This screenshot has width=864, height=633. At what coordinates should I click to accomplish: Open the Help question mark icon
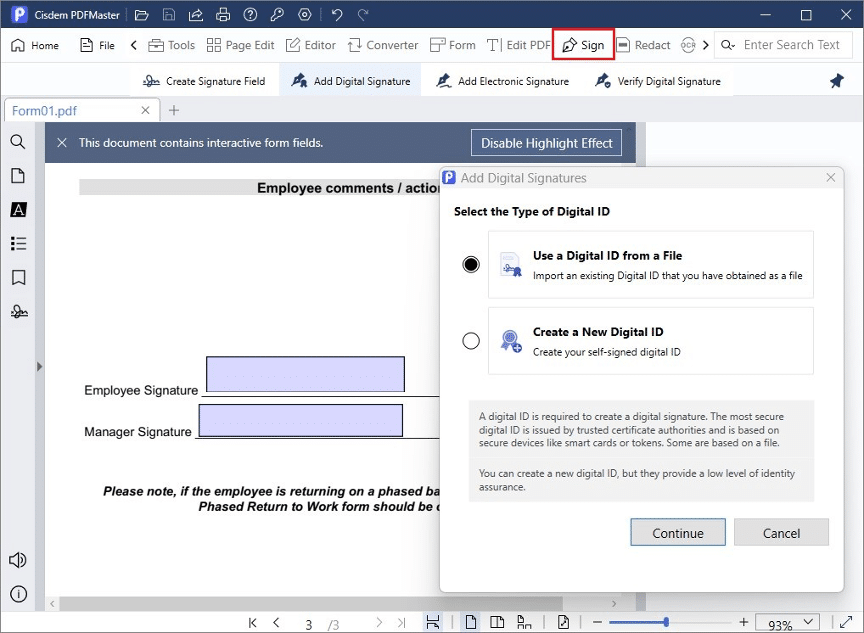(x=249, y=14)
